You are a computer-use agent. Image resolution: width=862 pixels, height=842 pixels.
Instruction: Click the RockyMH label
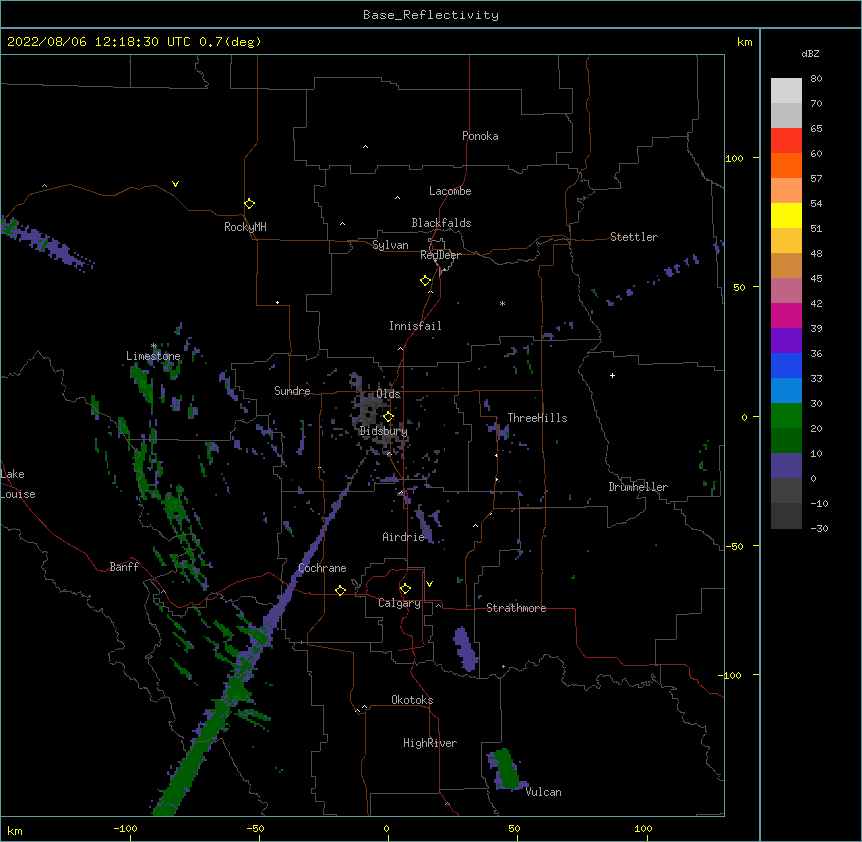[x=245, y=227]
